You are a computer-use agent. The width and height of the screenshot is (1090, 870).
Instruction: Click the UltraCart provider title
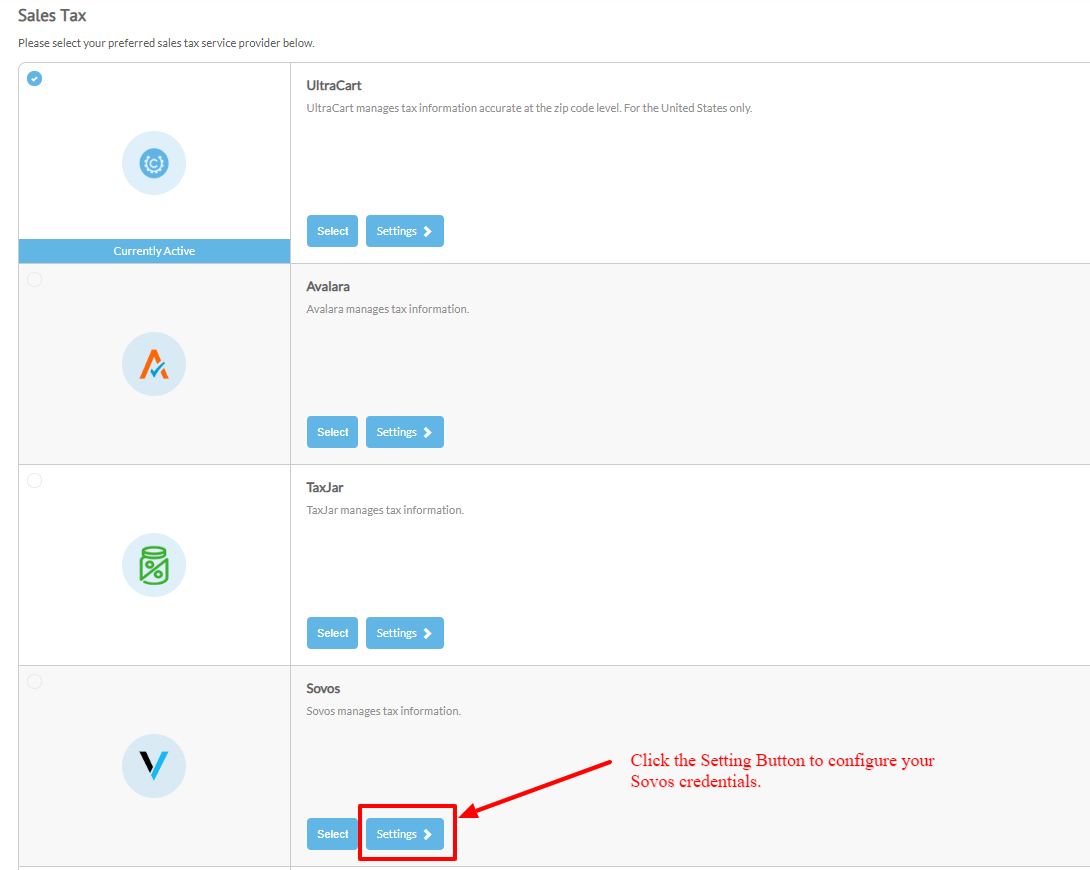(334, 85)
